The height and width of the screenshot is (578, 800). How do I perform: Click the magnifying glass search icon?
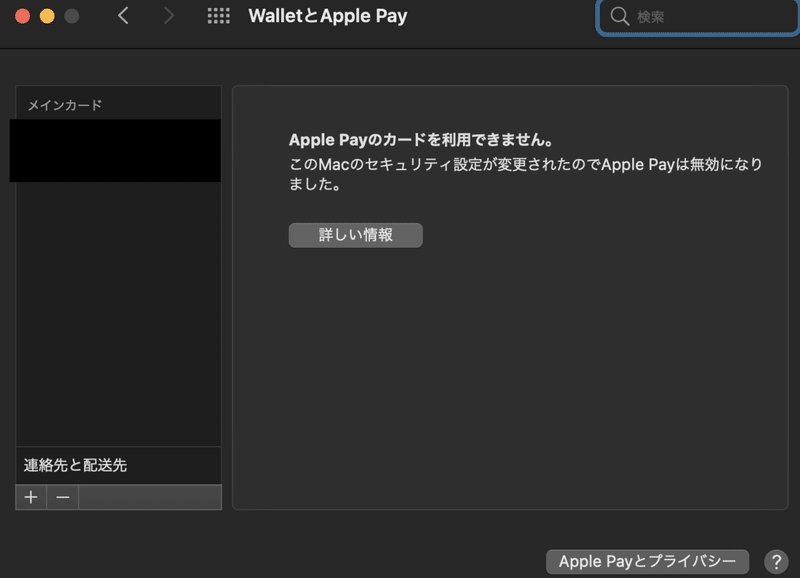coord(619,16)
